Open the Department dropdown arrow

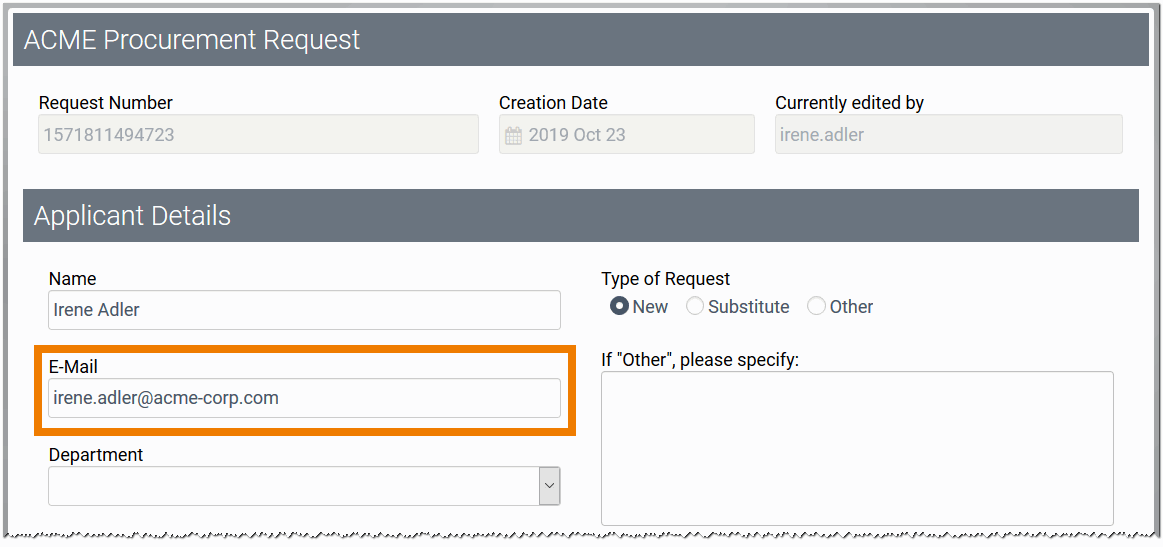coord(549,486)
